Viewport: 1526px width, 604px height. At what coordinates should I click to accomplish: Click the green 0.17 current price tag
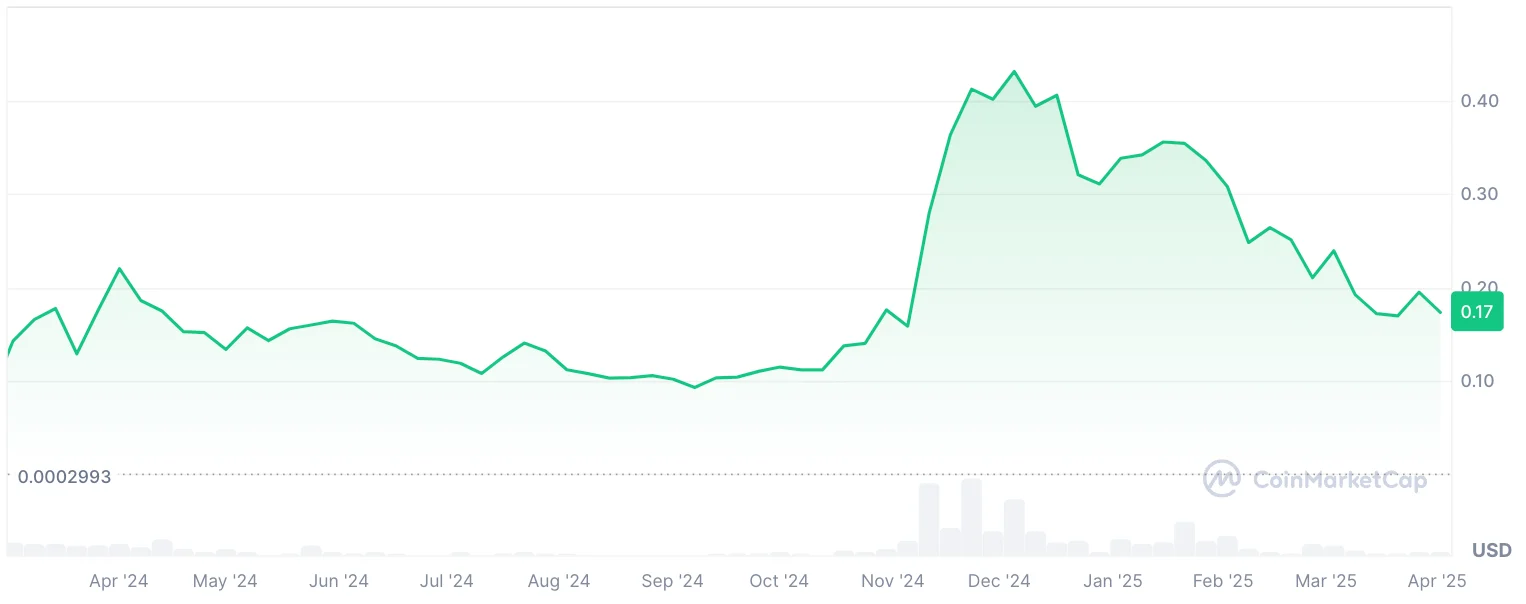(x=1476, y=312)
